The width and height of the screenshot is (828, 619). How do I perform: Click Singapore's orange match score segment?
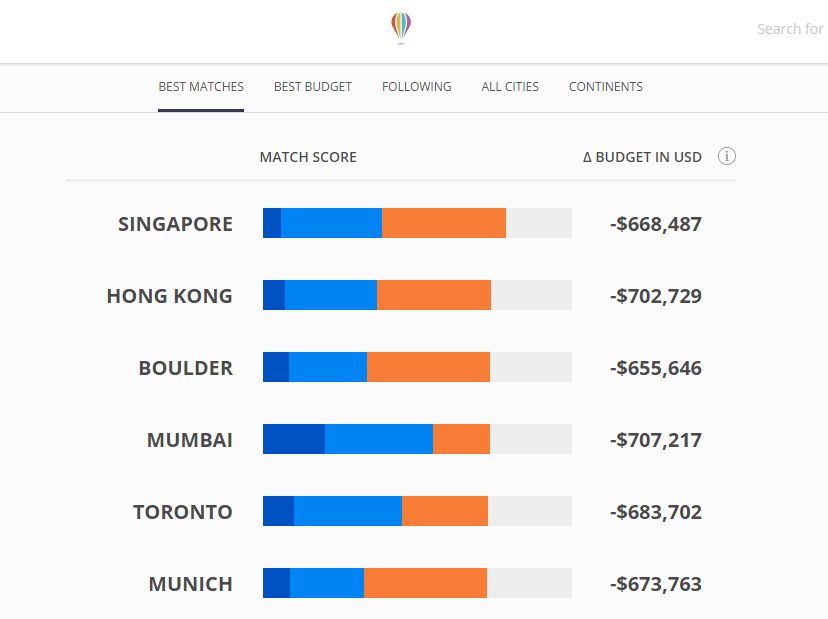click(x=444, y=223)
